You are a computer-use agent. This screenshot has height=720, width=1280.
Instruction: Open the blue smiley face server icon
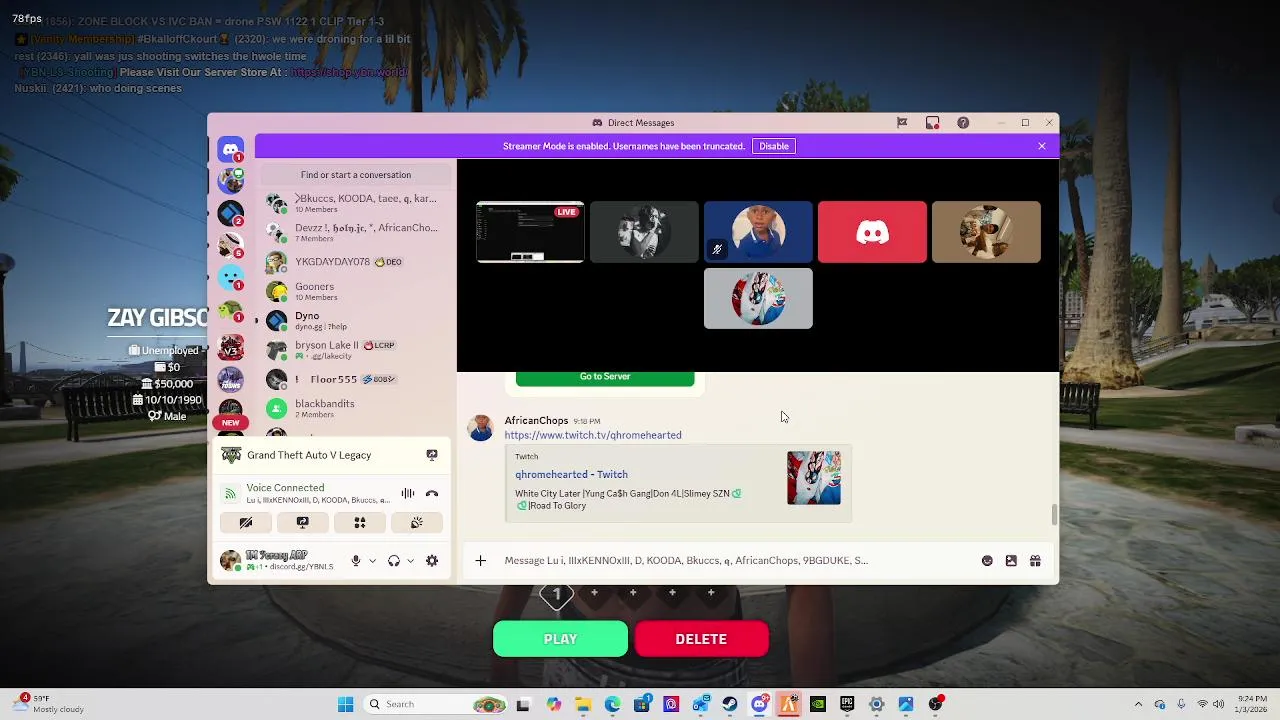tap(231, 277)
